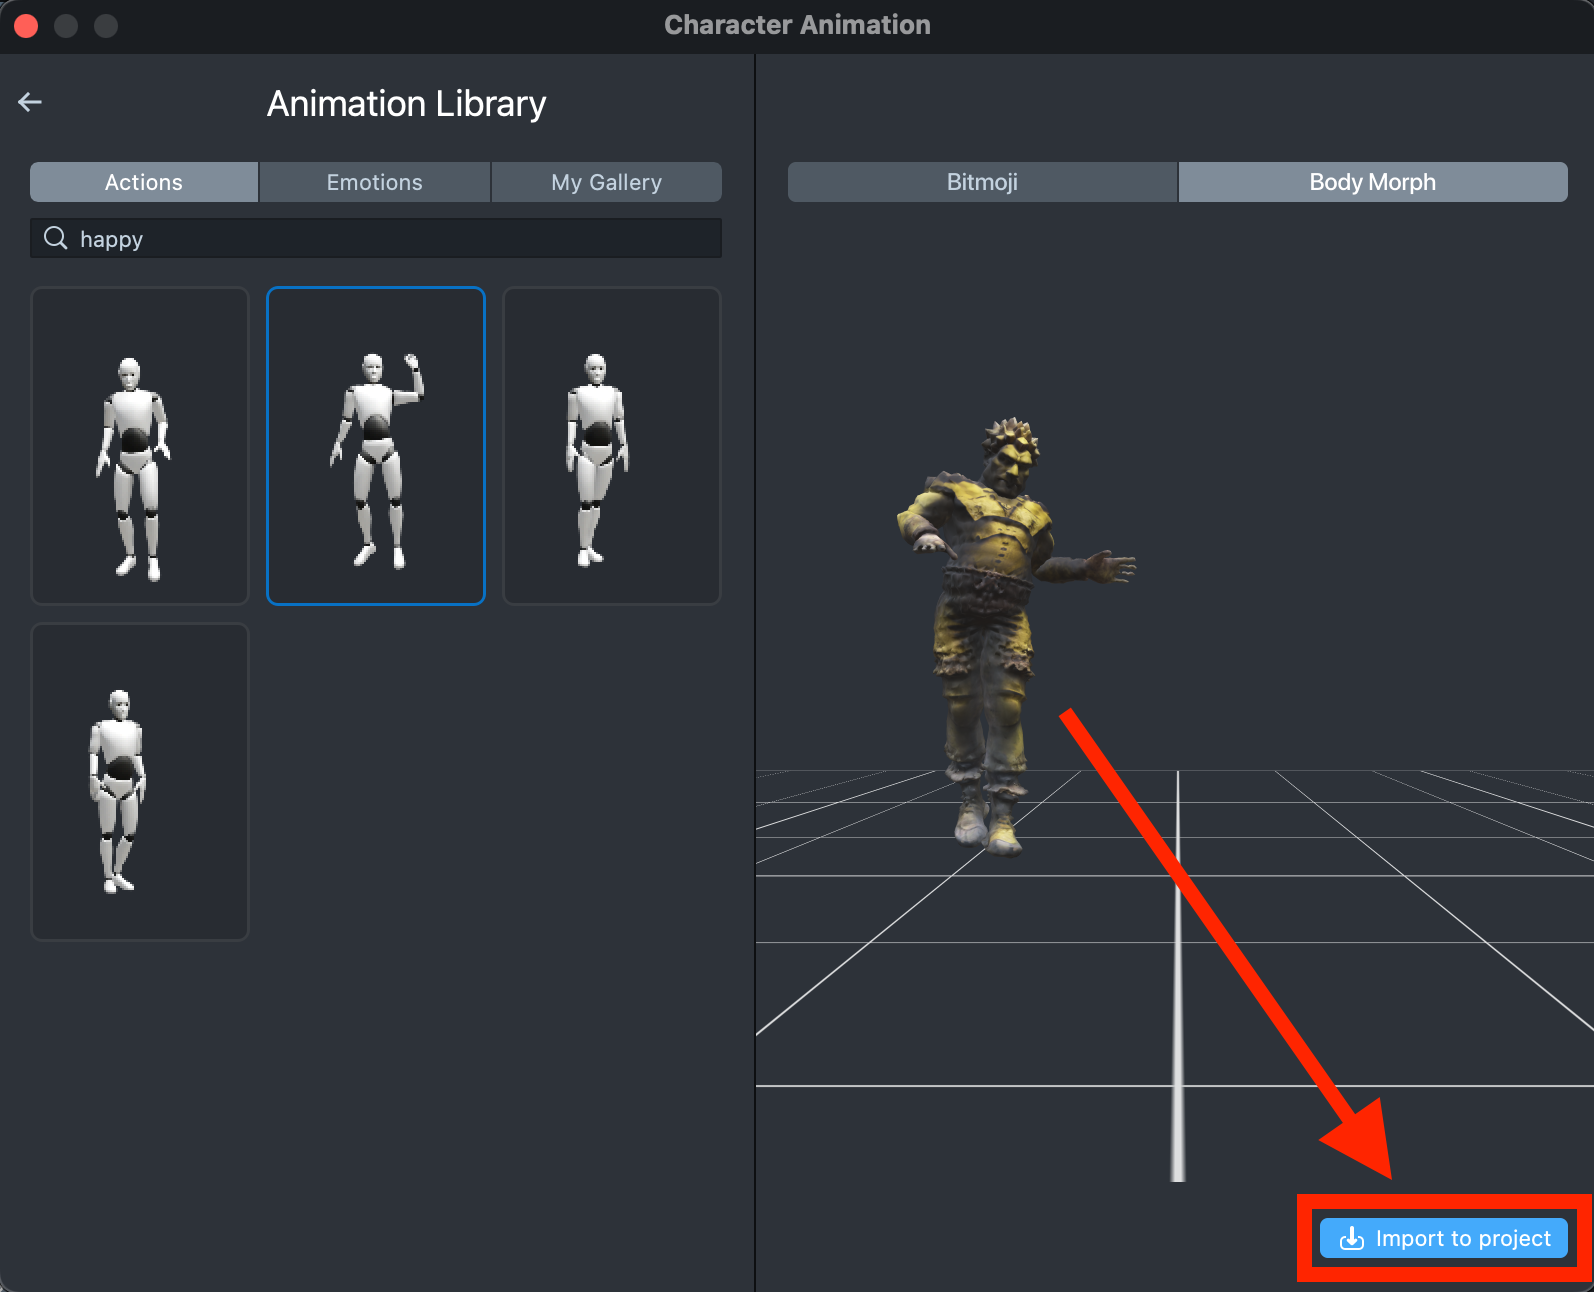1594x1292 pixels.
Task: Select the highlighted waving mannequin animation
Action: coord(376,446)
